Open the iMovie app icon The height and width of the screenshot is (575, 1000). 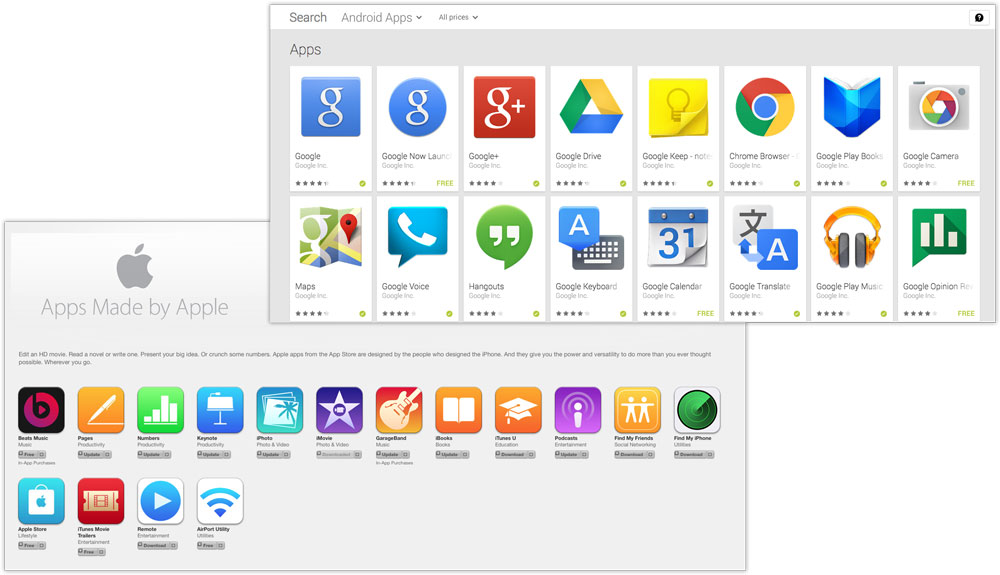[x=339, y=410]
